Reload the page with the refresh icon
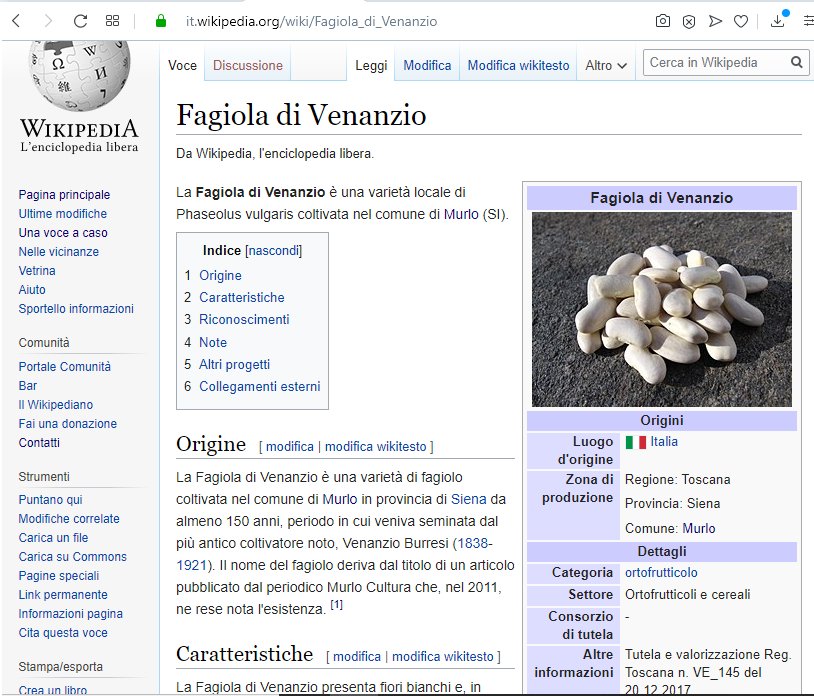This screenshot has width=814, height=696. point(80,21)
